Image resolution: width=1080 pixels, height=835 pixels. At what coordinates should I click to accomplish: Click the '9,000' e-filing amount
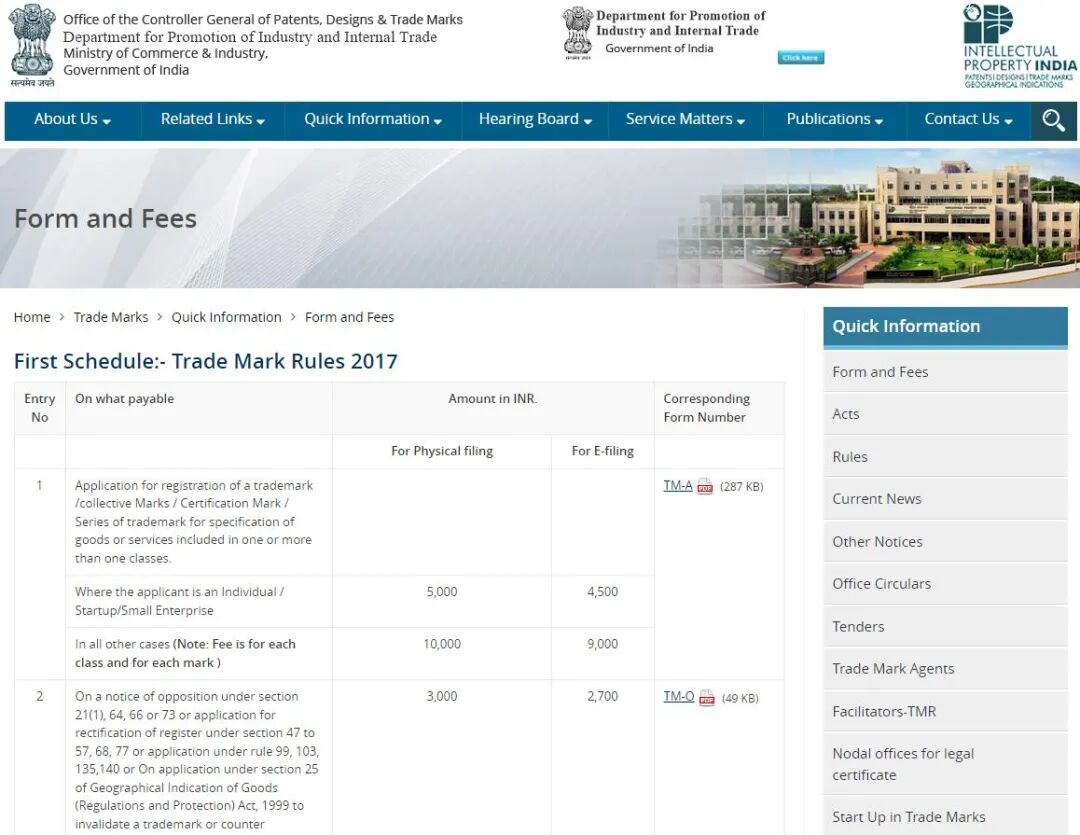[x=603, y=644]
